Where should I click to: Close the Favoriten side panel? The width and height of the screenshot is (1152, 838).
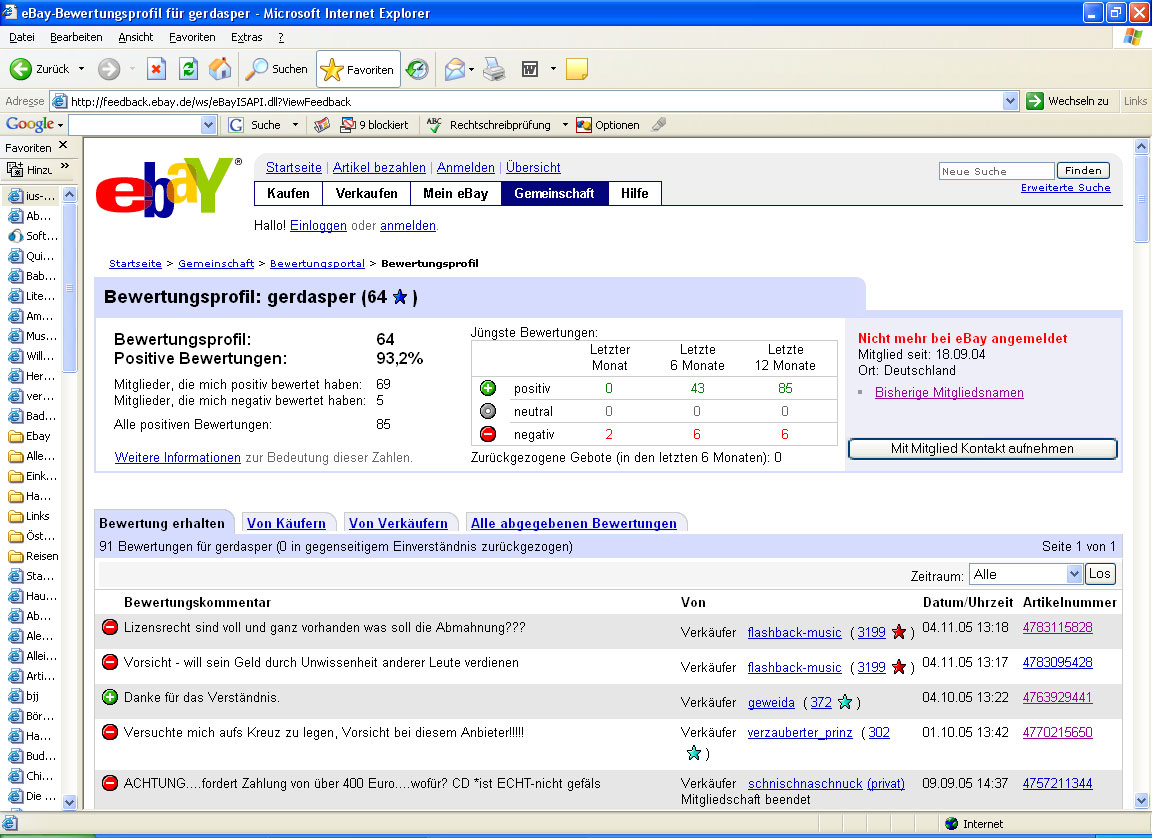pos(63,145)
